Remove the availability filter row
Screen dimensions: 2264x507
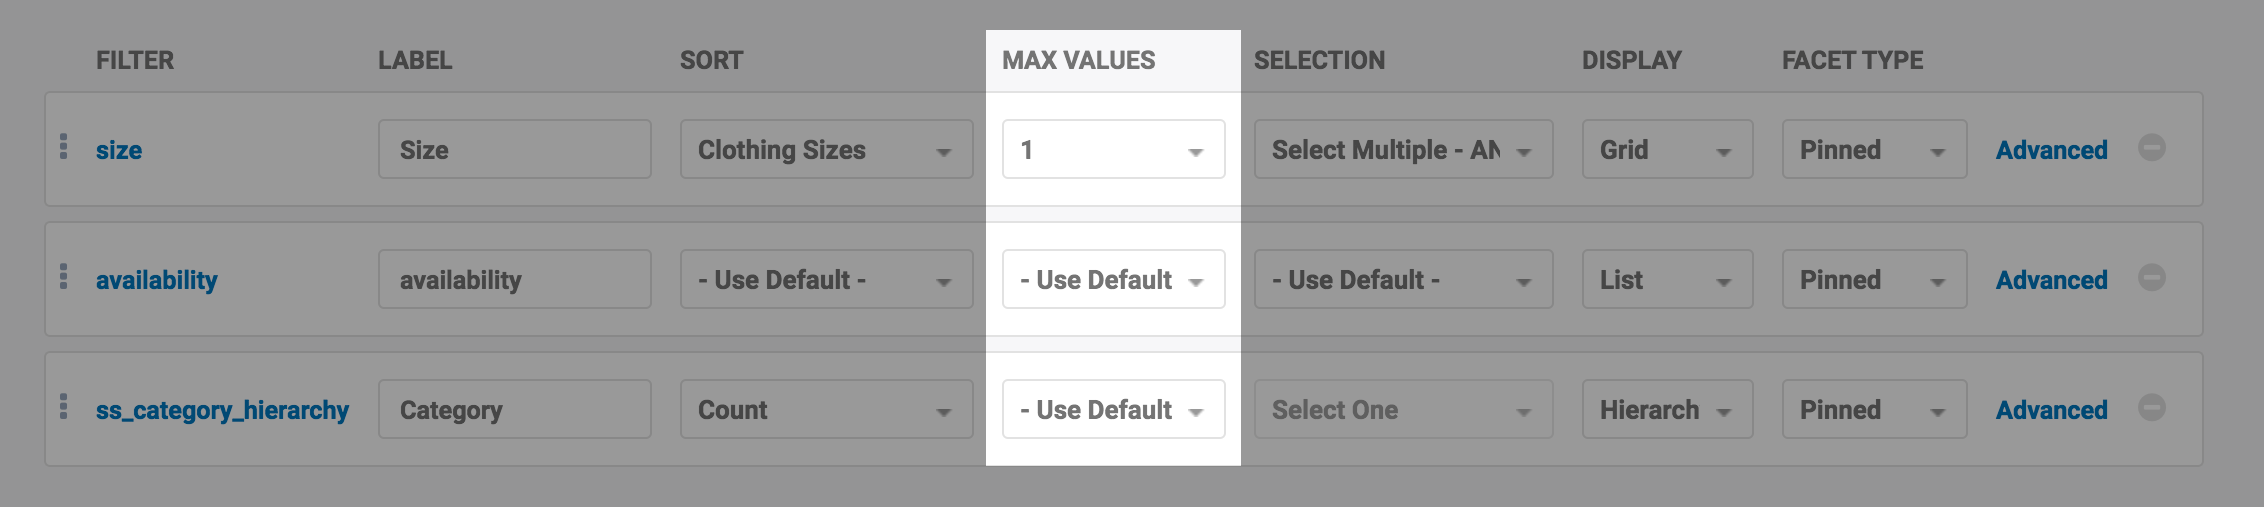point(2152,278)
